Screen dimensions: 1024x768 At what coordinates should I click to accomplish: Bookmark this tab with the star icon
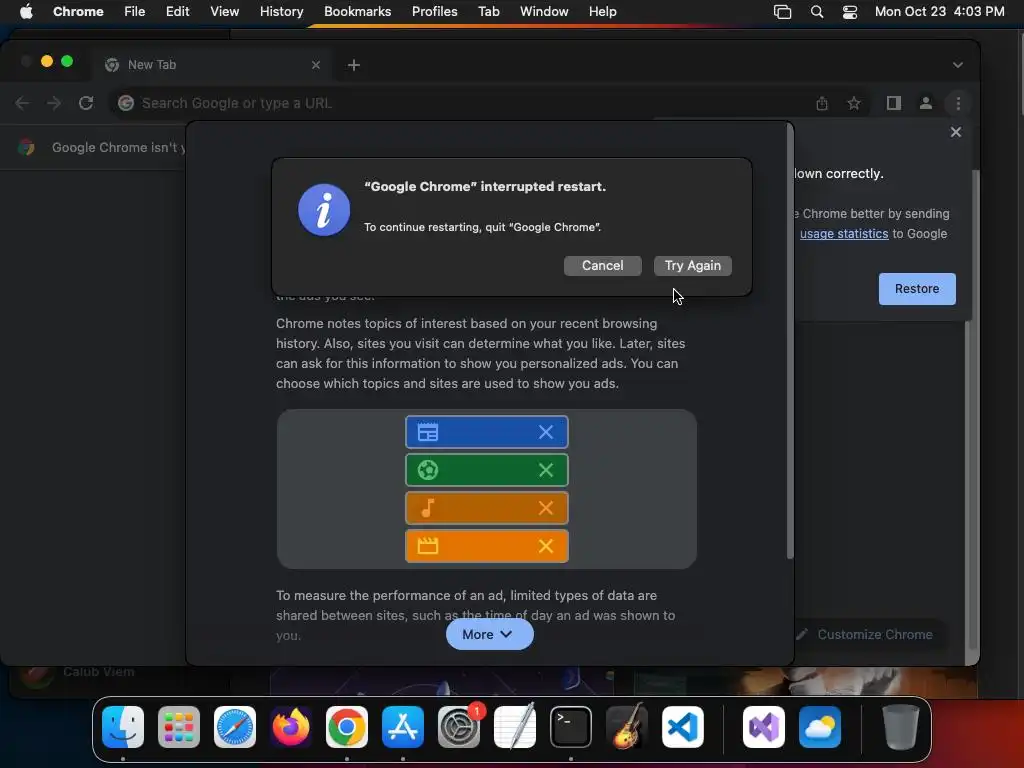(x=854, y=103)
